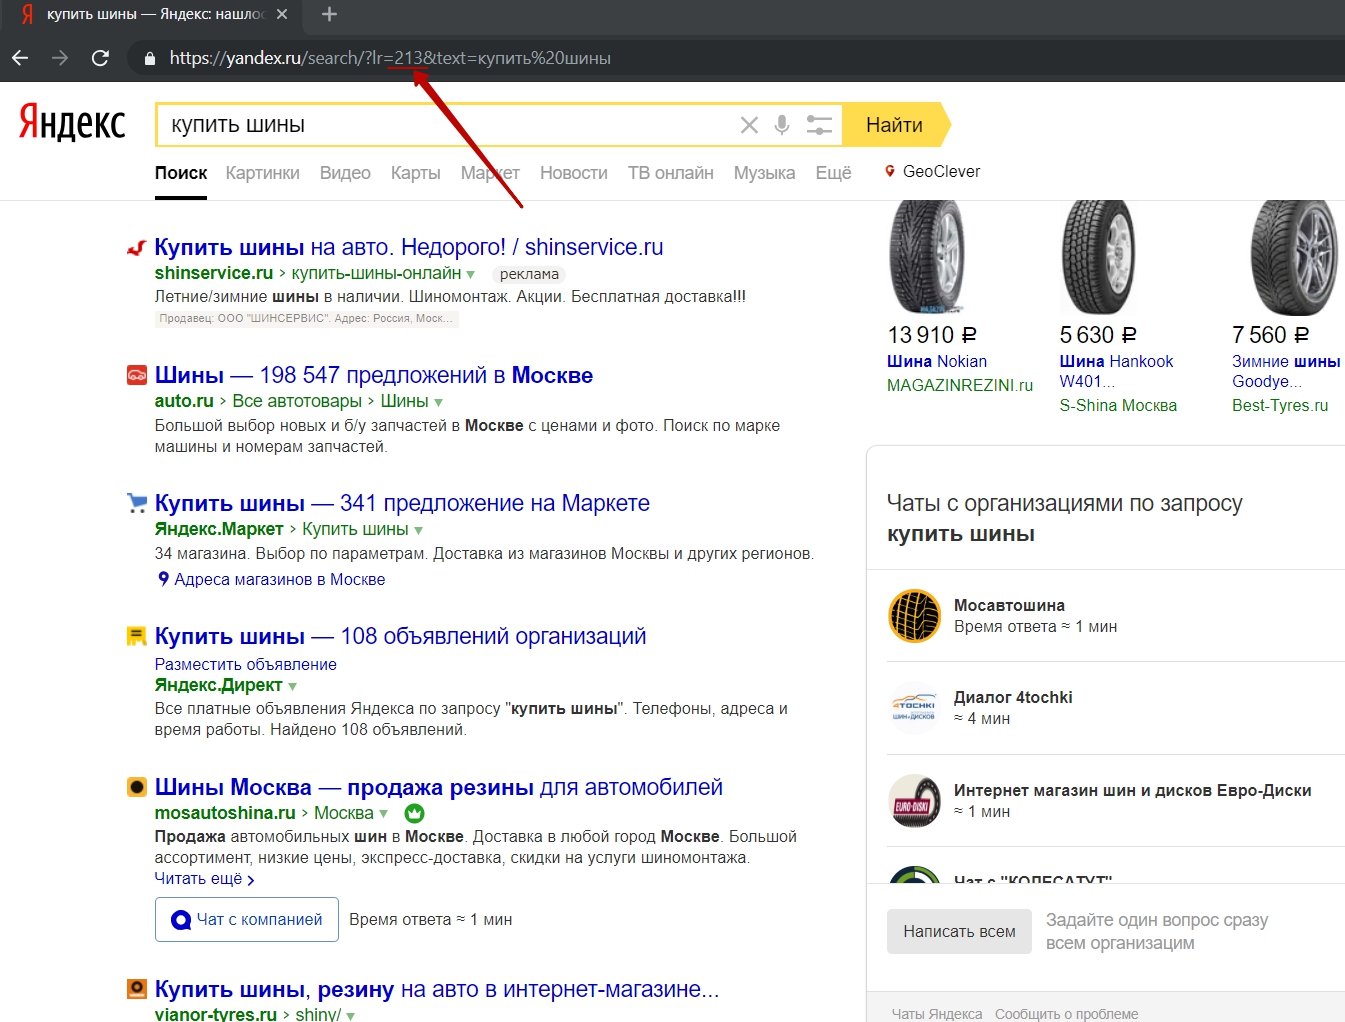The width and height of the screenshot is (1345, 1022).
Task: Clear the search query with X icon
Action: [749, 125]
